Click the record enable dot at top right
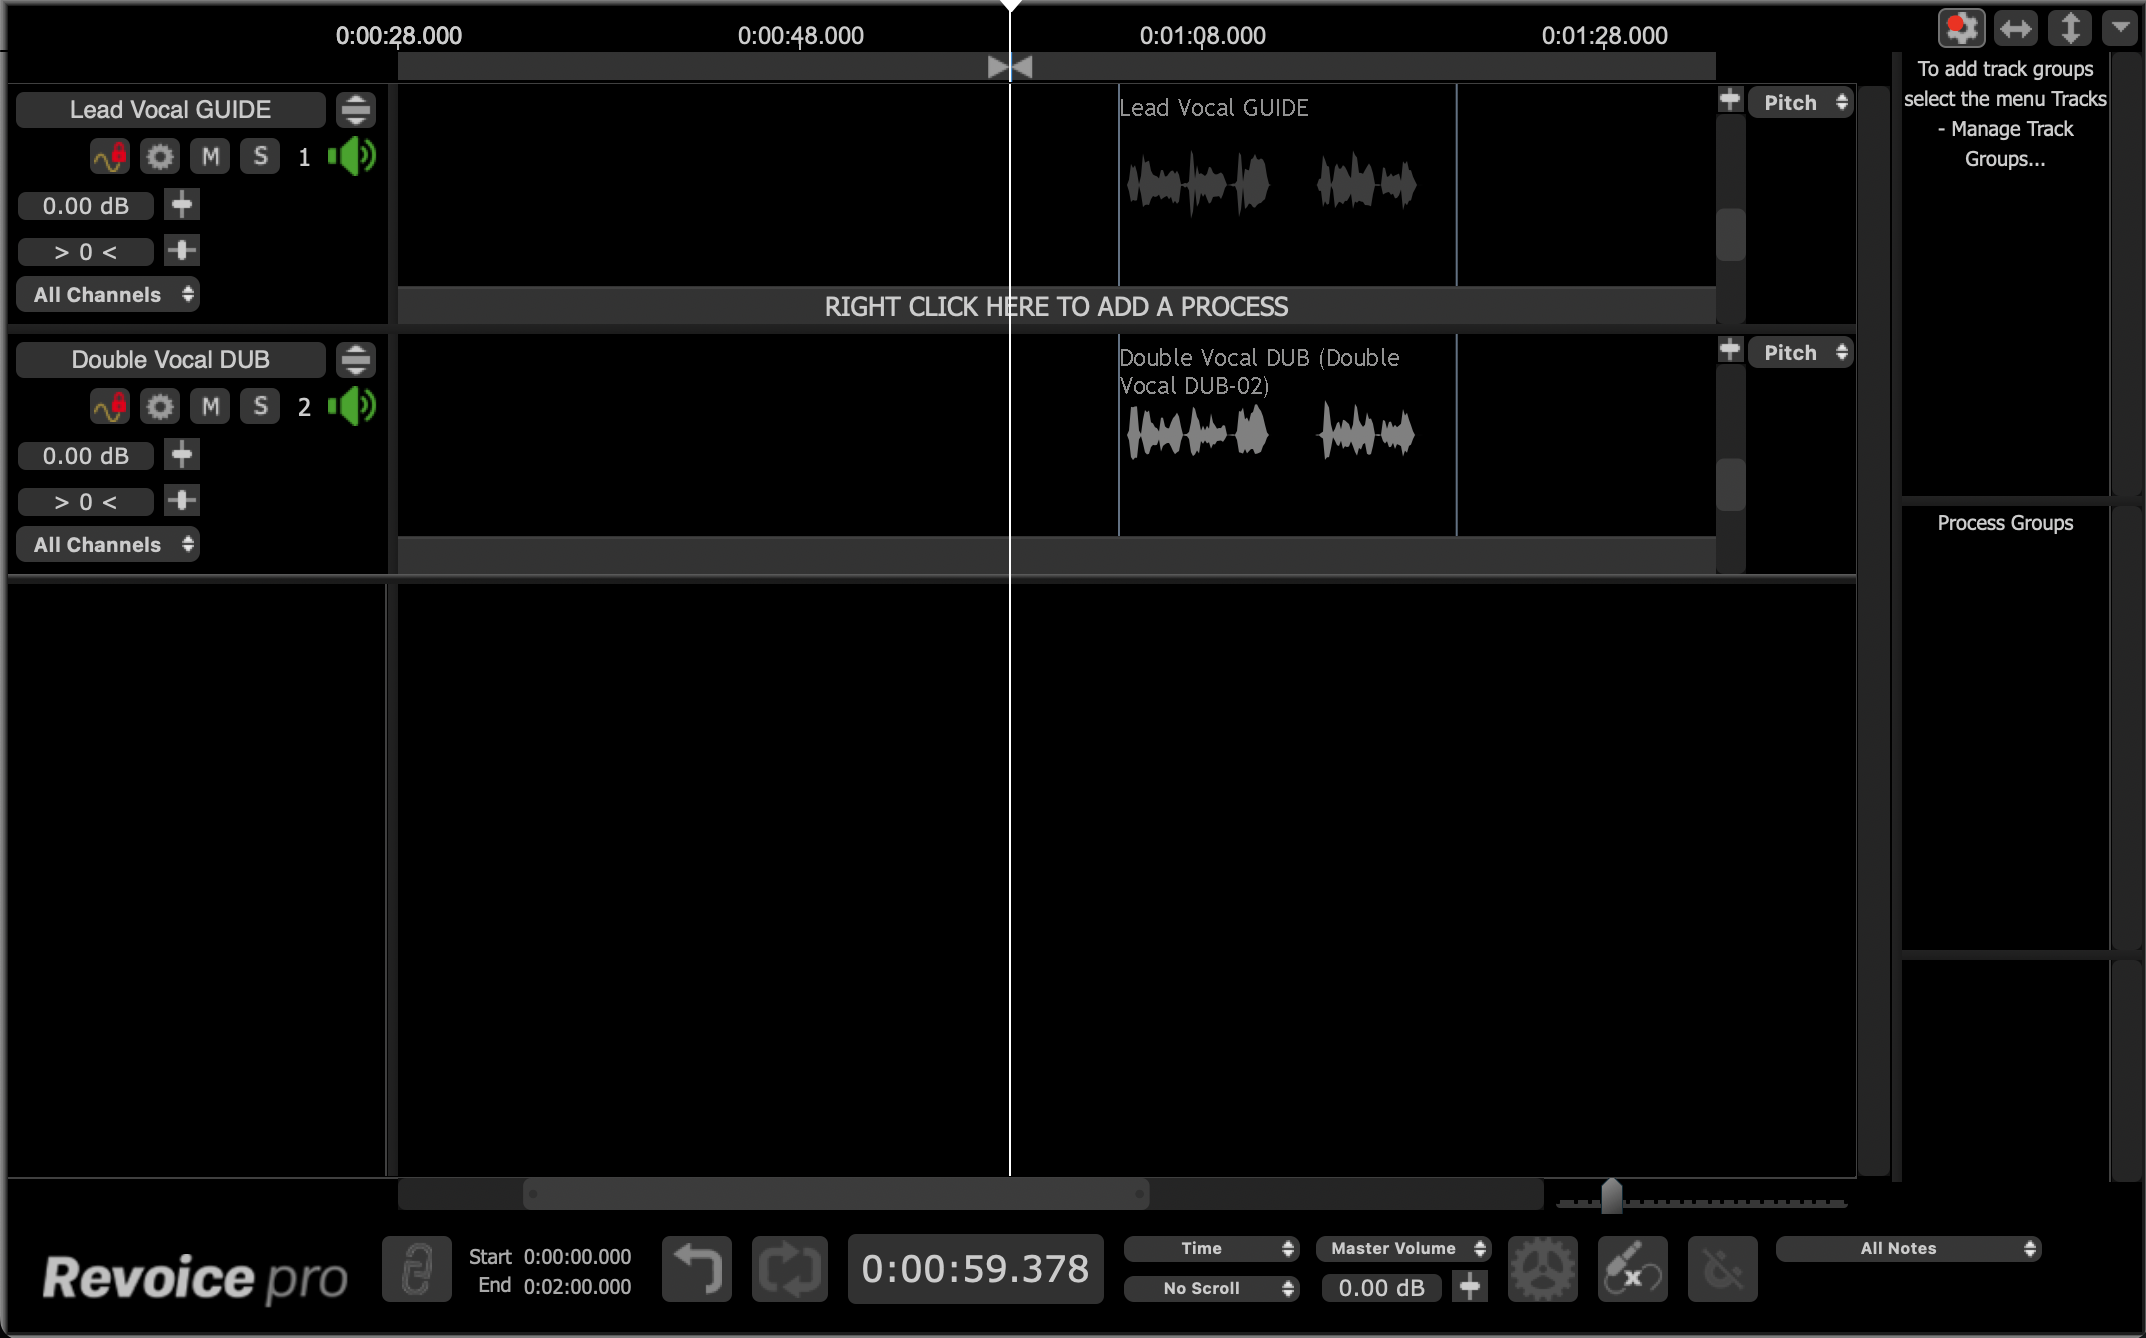 coord(1961,27)
